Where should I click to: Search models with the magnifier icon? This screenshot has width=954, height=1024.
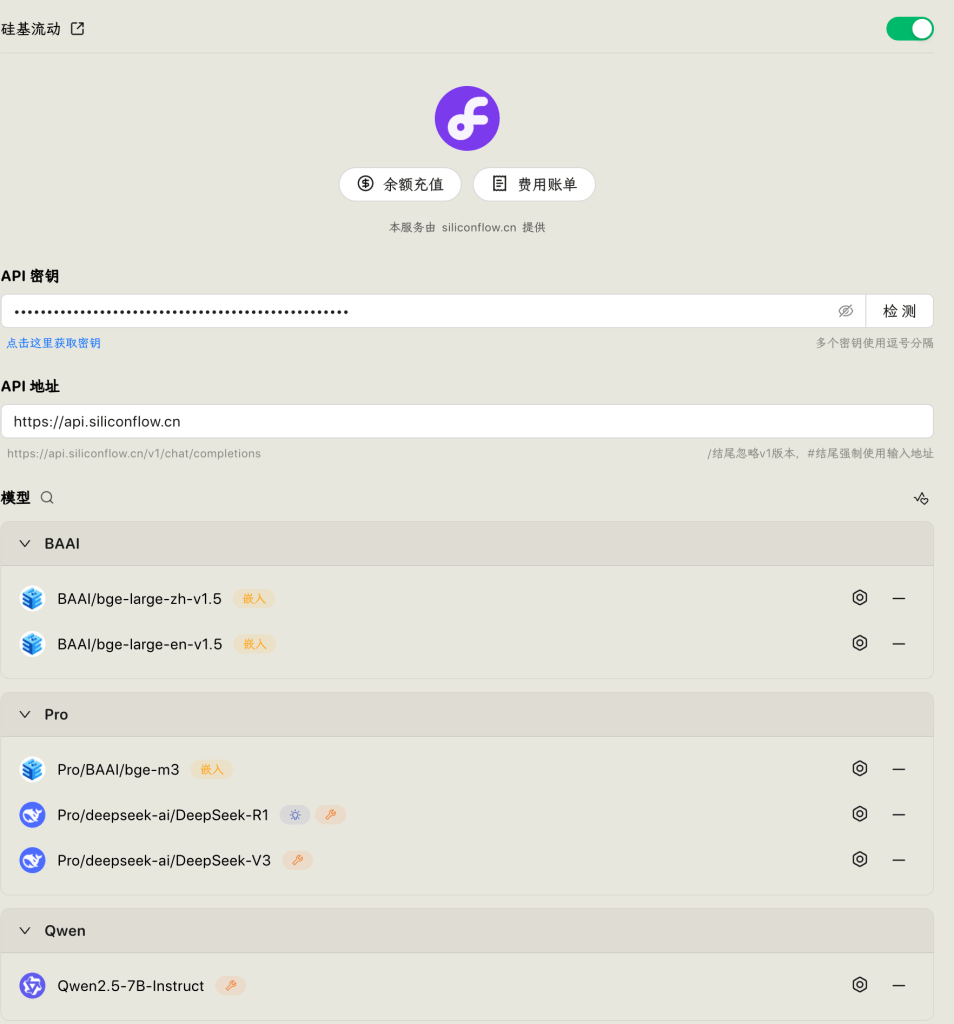(x=47, y=498)
